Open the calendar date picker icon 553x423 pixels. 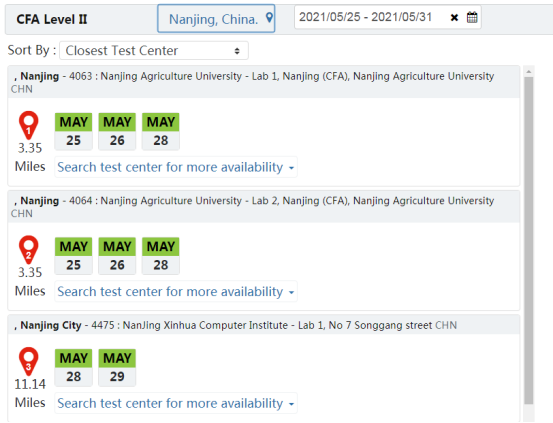coord(472,17)
